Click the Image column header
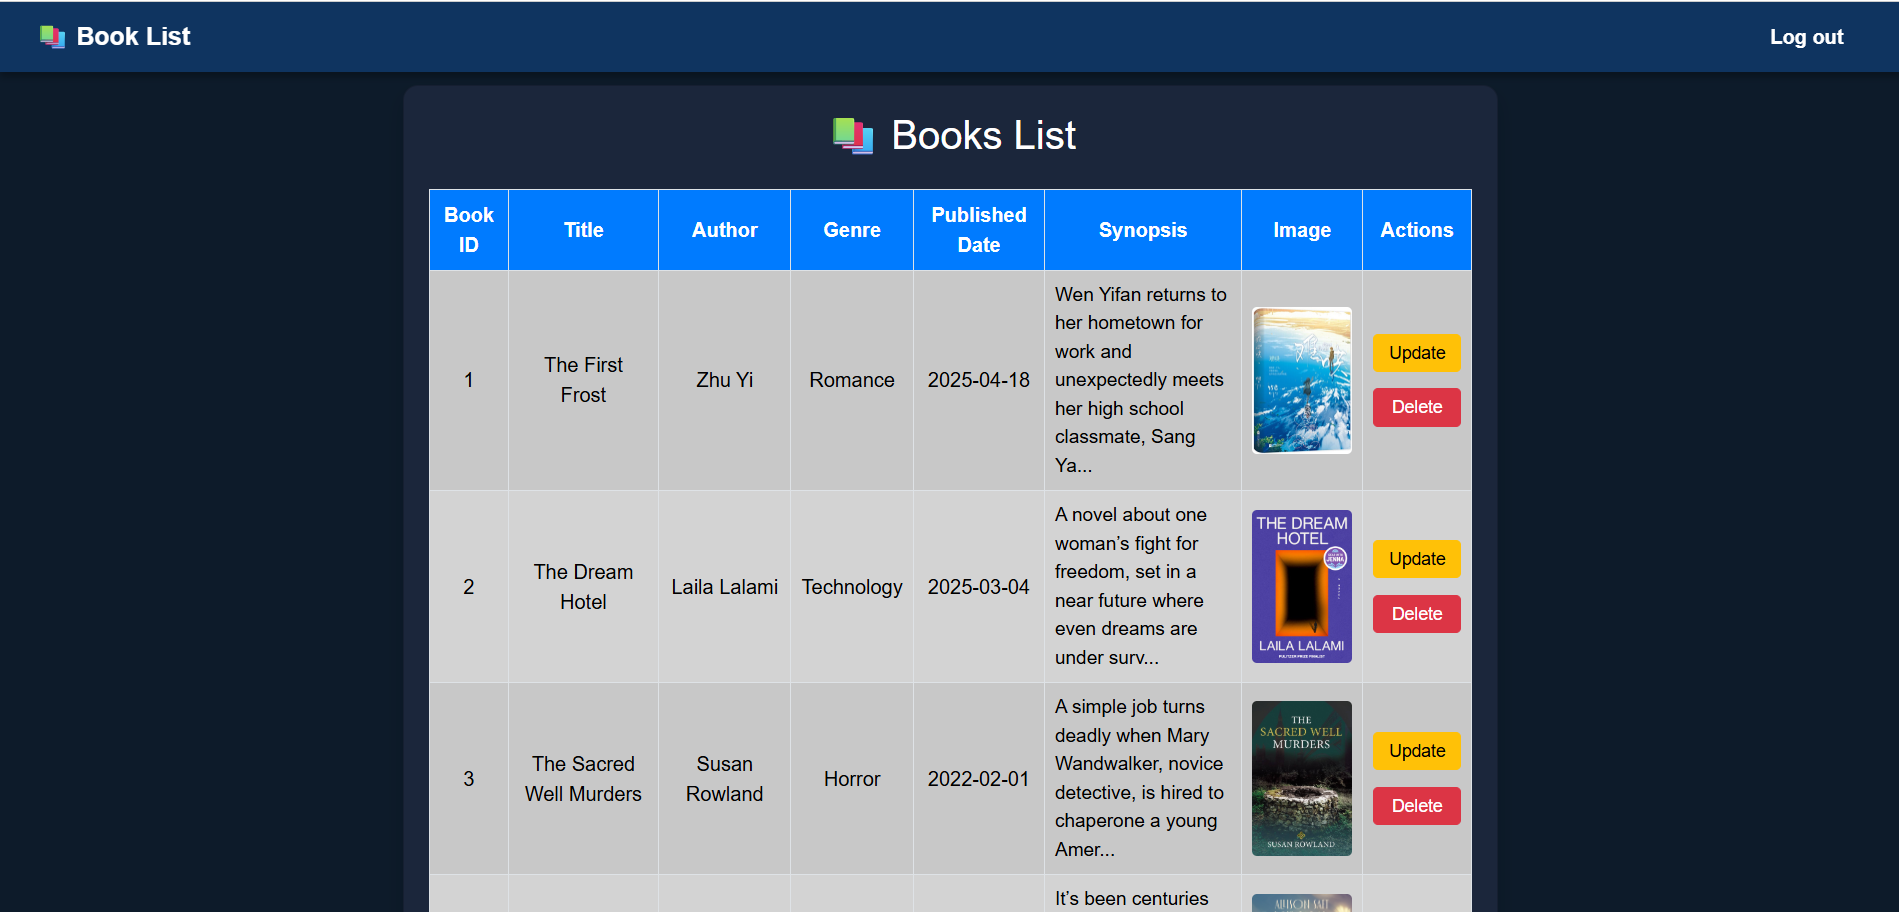 (1302, 230)
